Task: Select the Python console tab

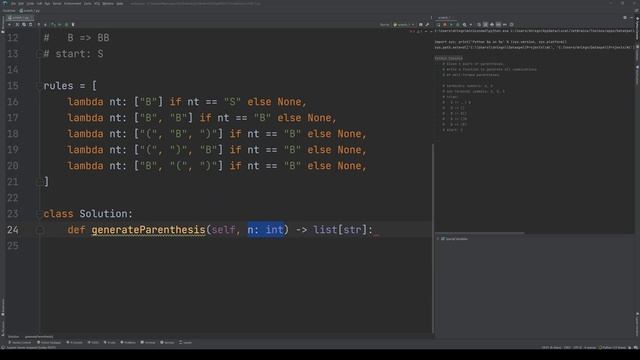Action: click(444, 18)
